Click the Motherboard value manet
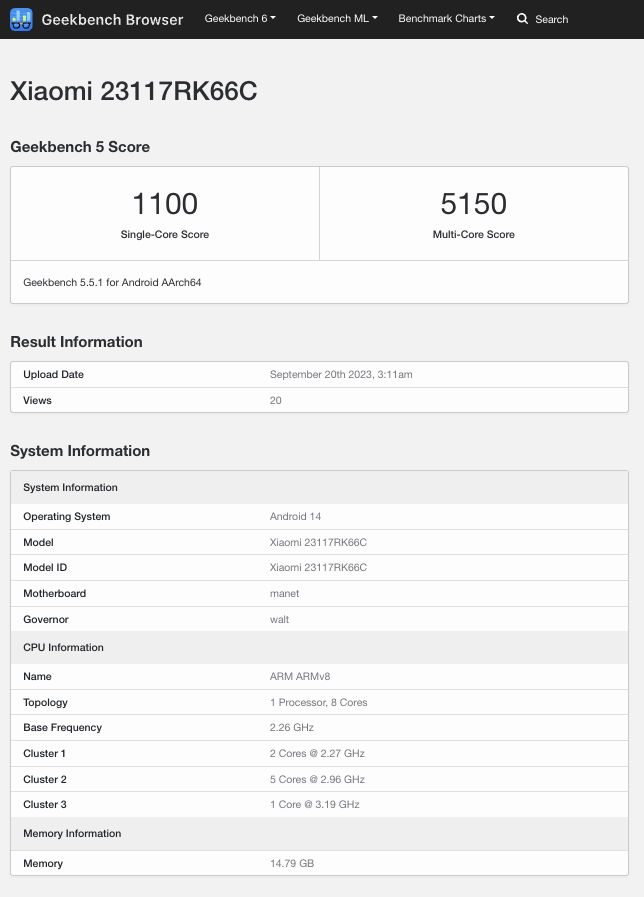Screen dimensions: 644x897 click(x=285, y=594)
